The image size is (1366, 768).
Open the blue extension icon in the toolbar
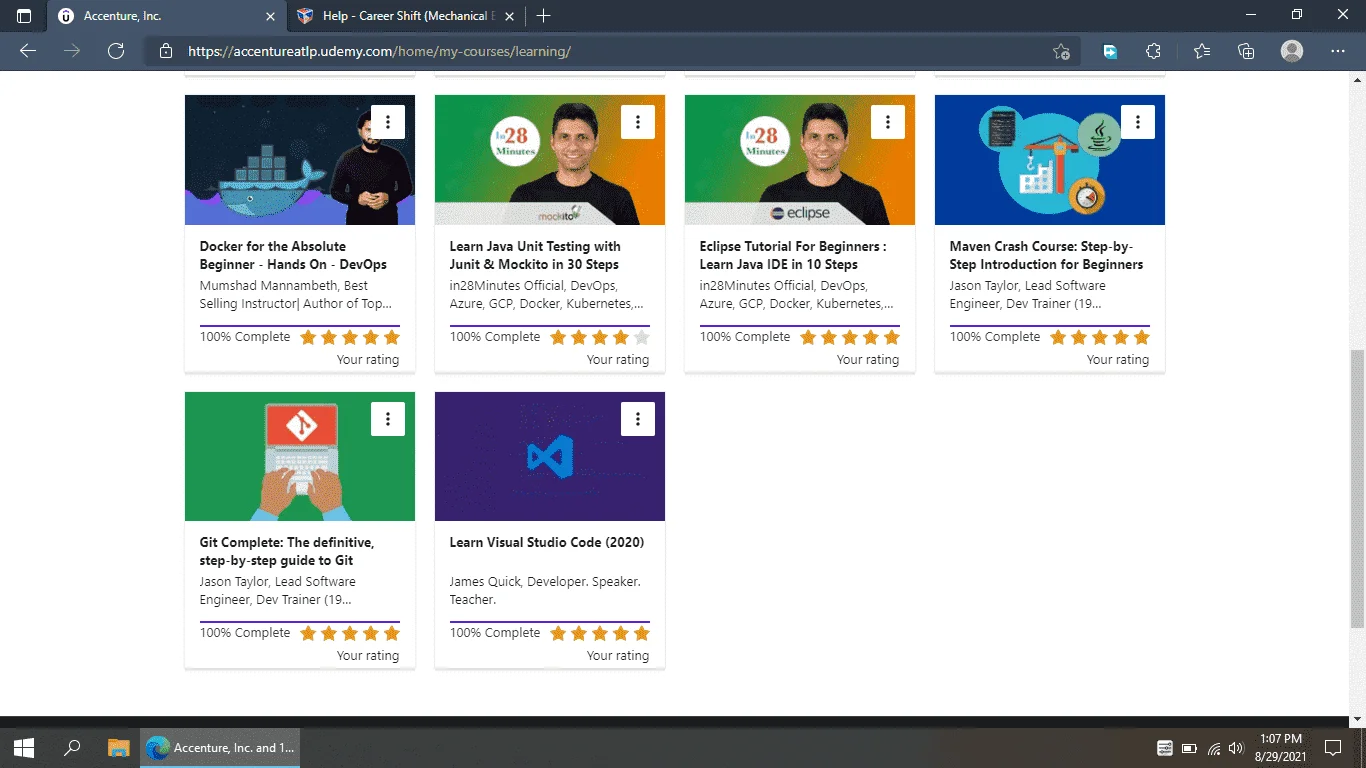click(x=1110, y=51)
